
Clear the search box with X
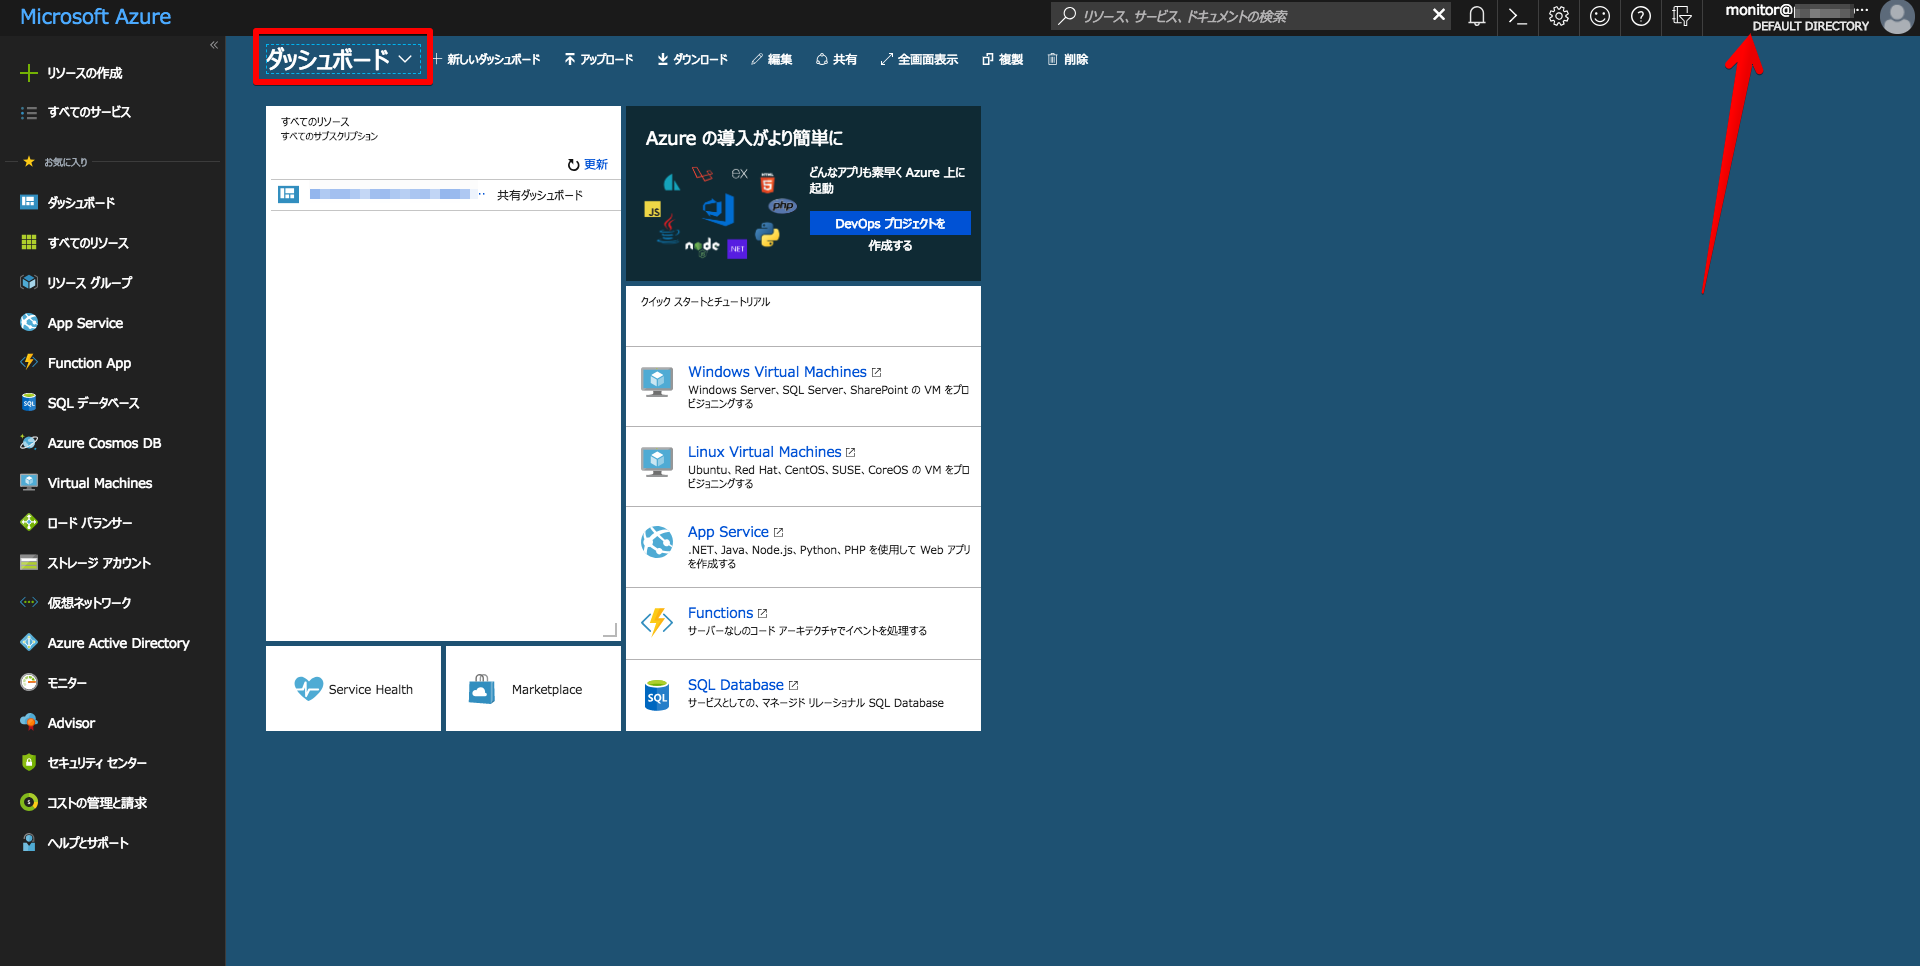point(1438,15)
